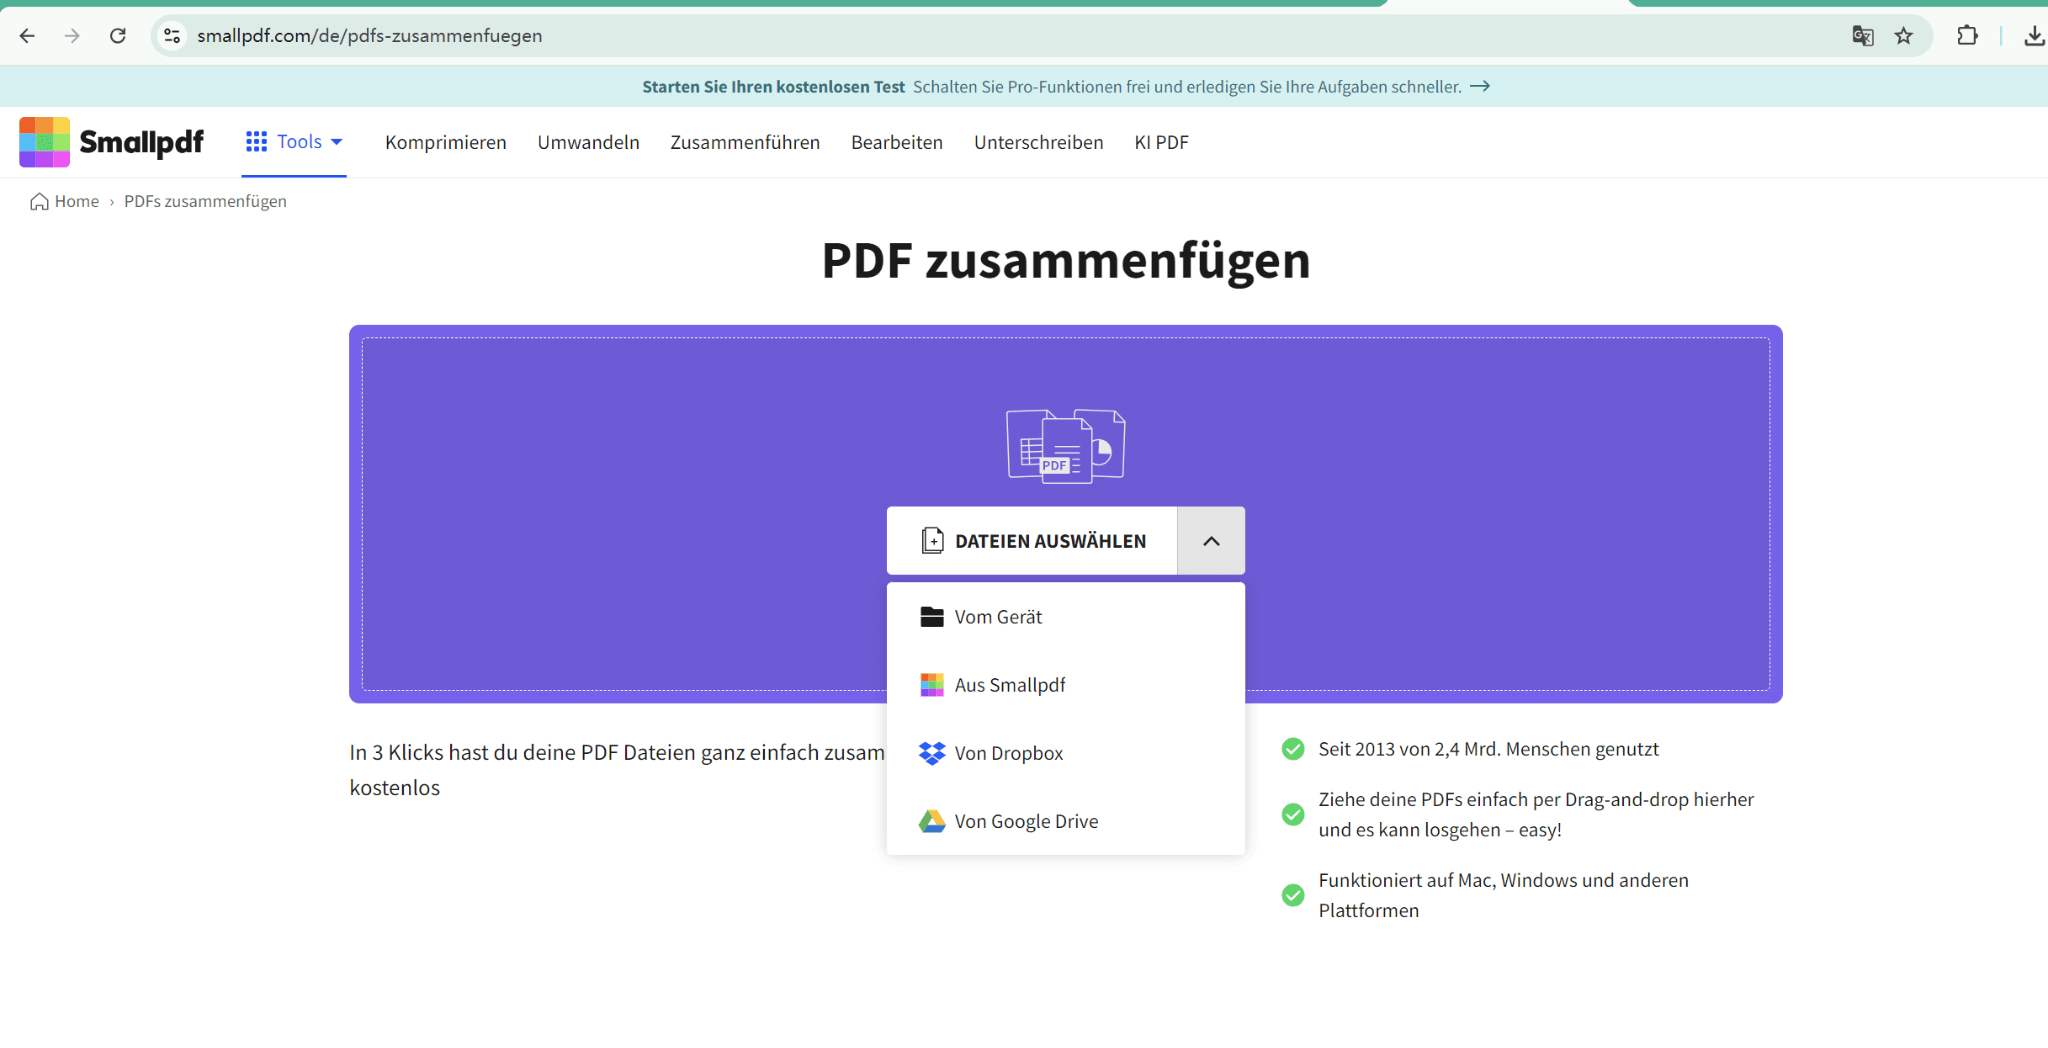The width and height of the screenshot is (2048, 1048).
Task: Go back with the browser back arrow
Action: click(x=27, y=36)
